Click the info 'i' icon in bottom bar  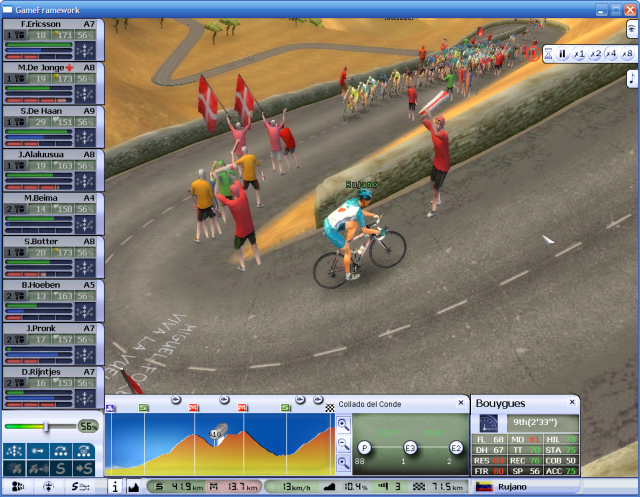[x=114, y=487]
